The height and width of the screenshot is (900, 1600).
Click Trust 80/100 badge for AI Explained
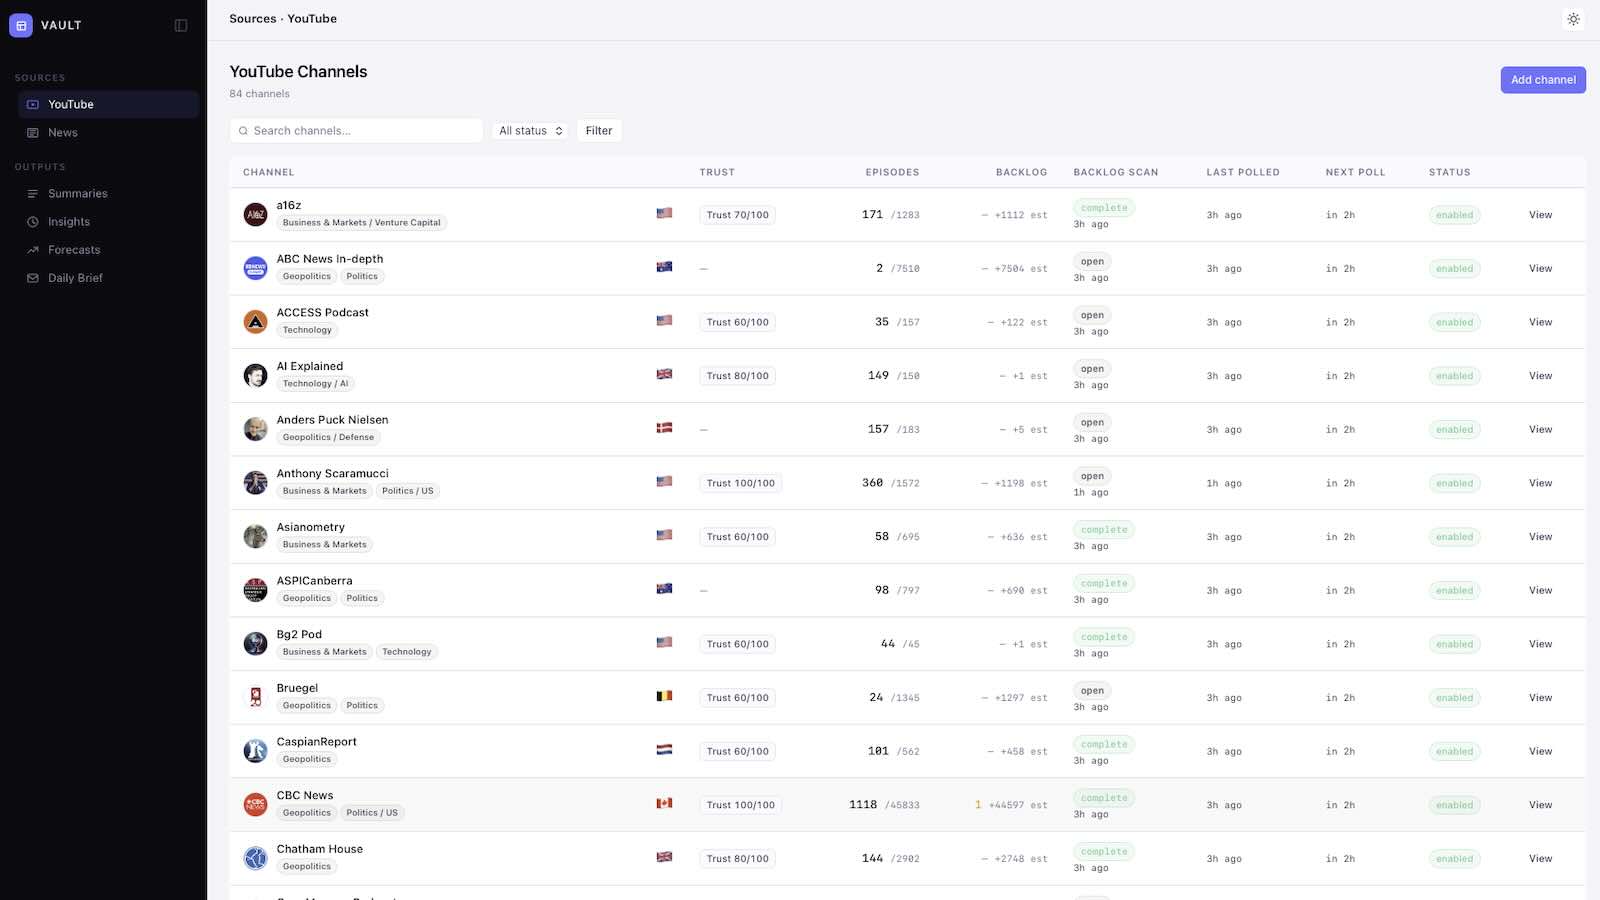[x=738, y=376]
